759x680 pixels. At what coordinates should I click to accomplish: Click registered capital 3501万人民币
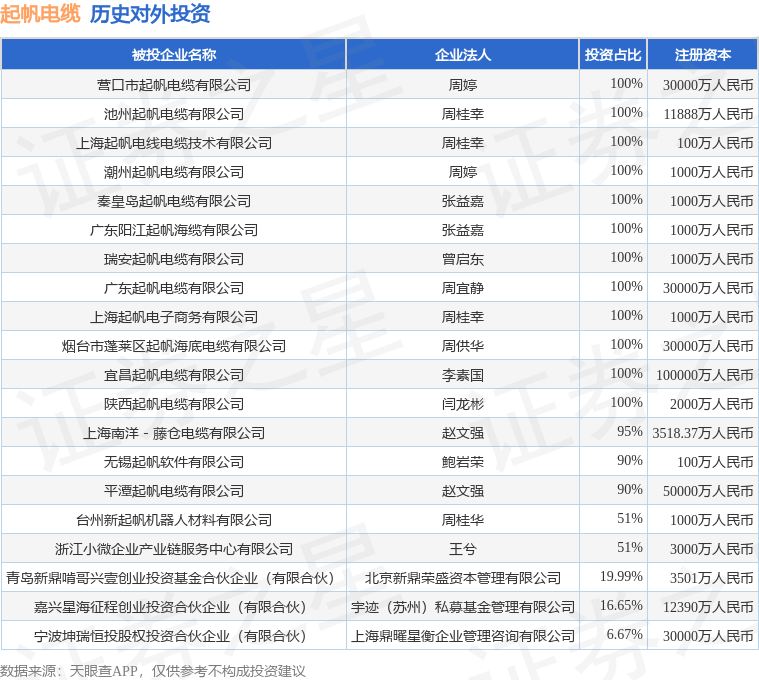tap(712, 578)
